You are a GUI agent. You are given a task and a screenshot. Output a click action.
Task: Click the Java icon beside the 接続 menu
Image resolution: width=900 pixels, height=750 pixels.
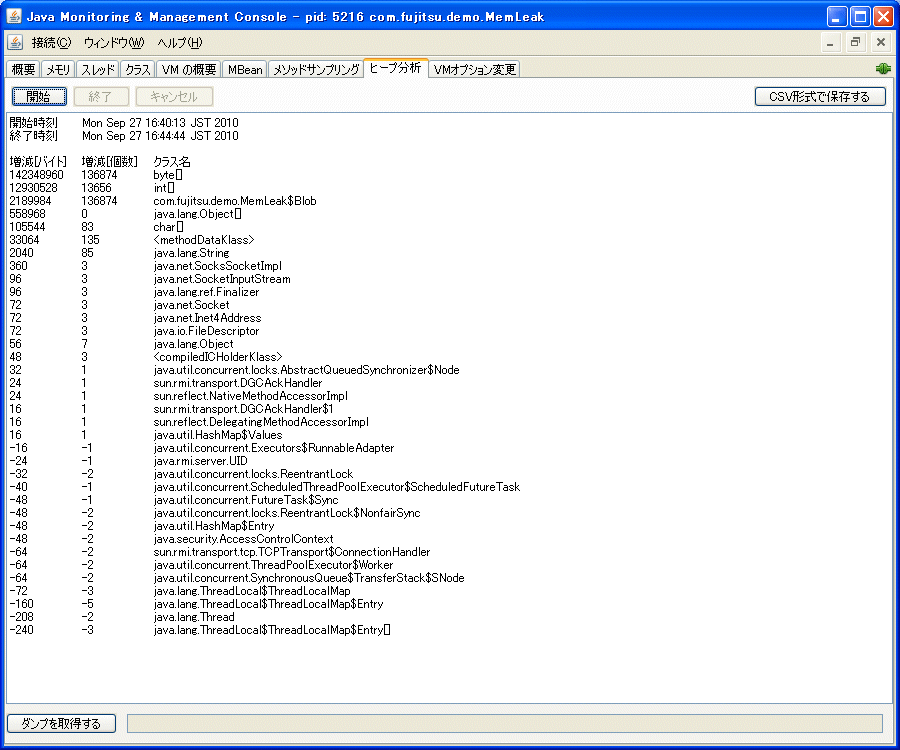click(x=15, y=42)
